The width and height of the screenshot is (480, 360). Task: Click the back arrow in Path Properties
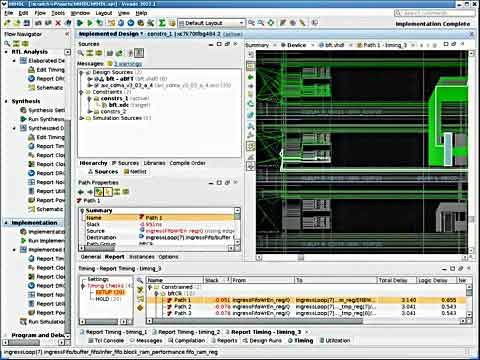point(81,192)
